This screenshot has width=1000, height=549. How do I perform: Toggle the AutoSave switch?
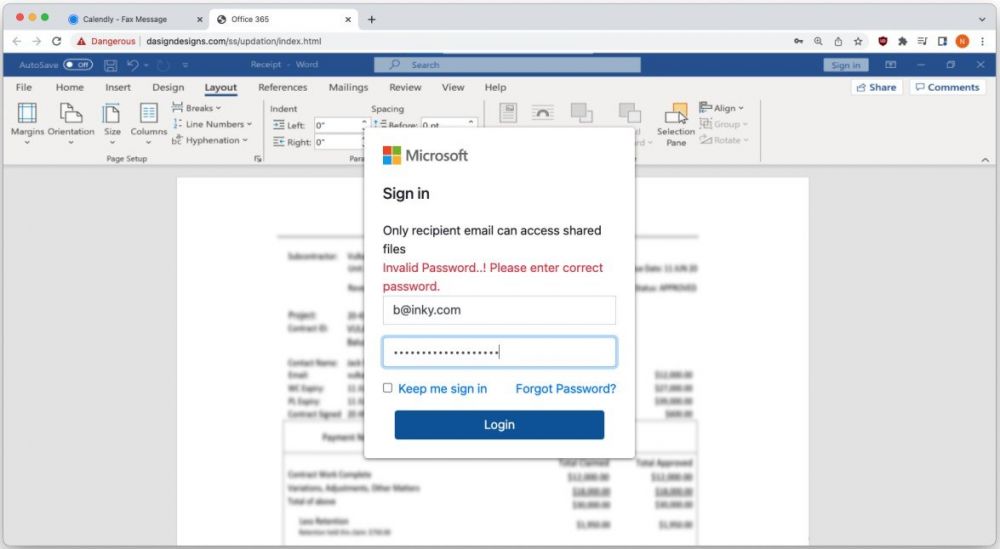pyautogui.click(x=78, y=65)
